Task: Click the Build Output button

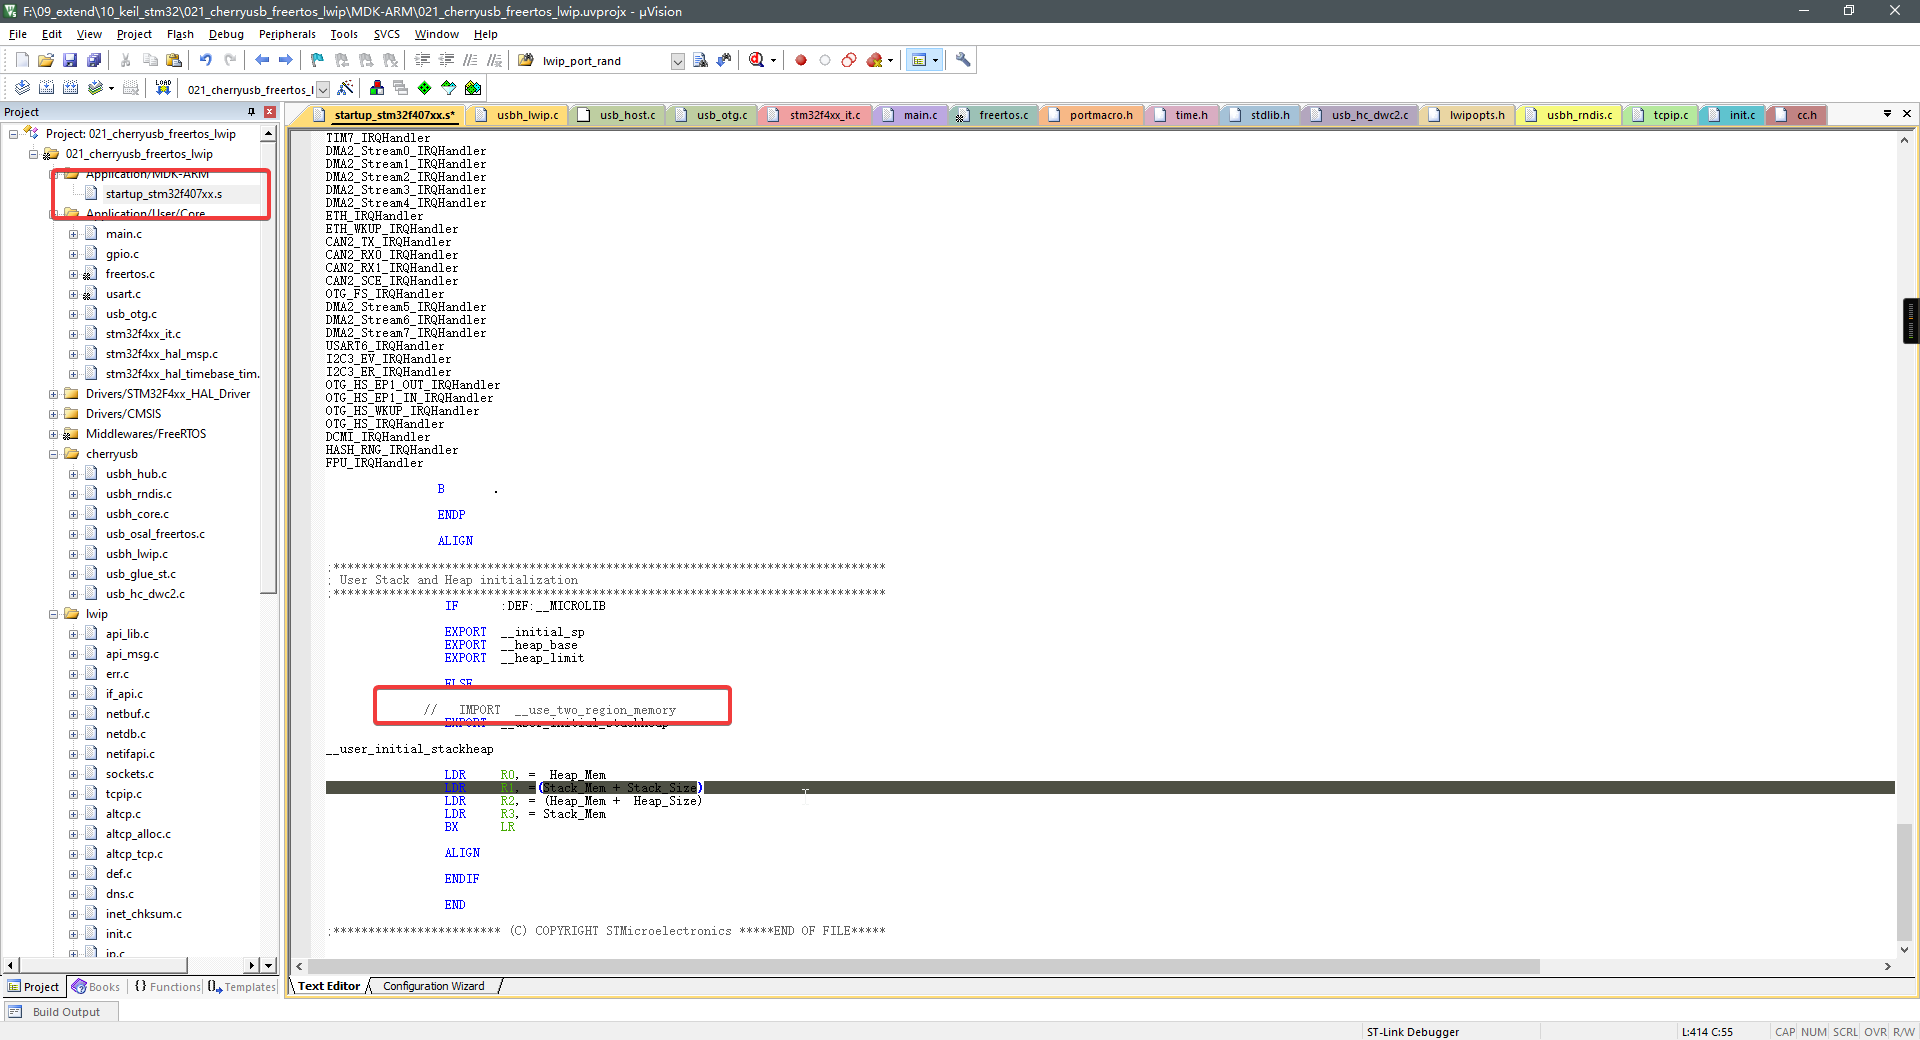Action: coord(60,1011)
